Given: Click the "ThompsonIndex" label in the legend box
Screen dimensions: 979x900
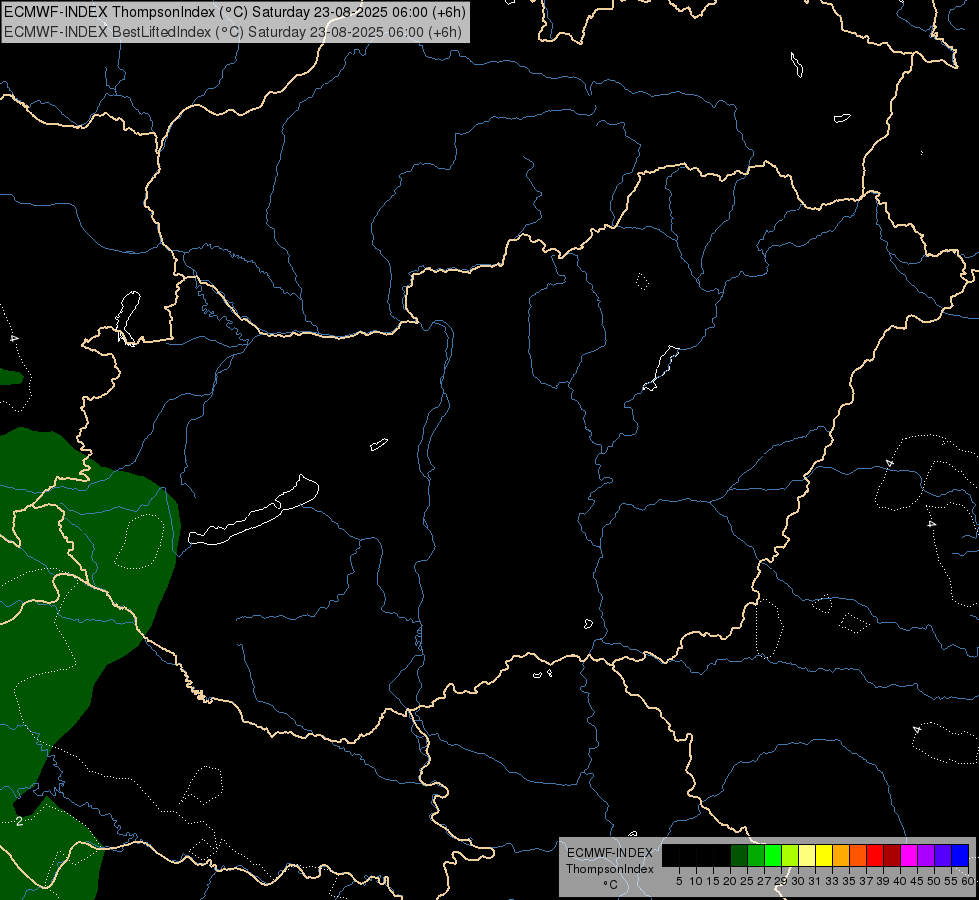Looking at the screenshot, I should tap(610, 869).
